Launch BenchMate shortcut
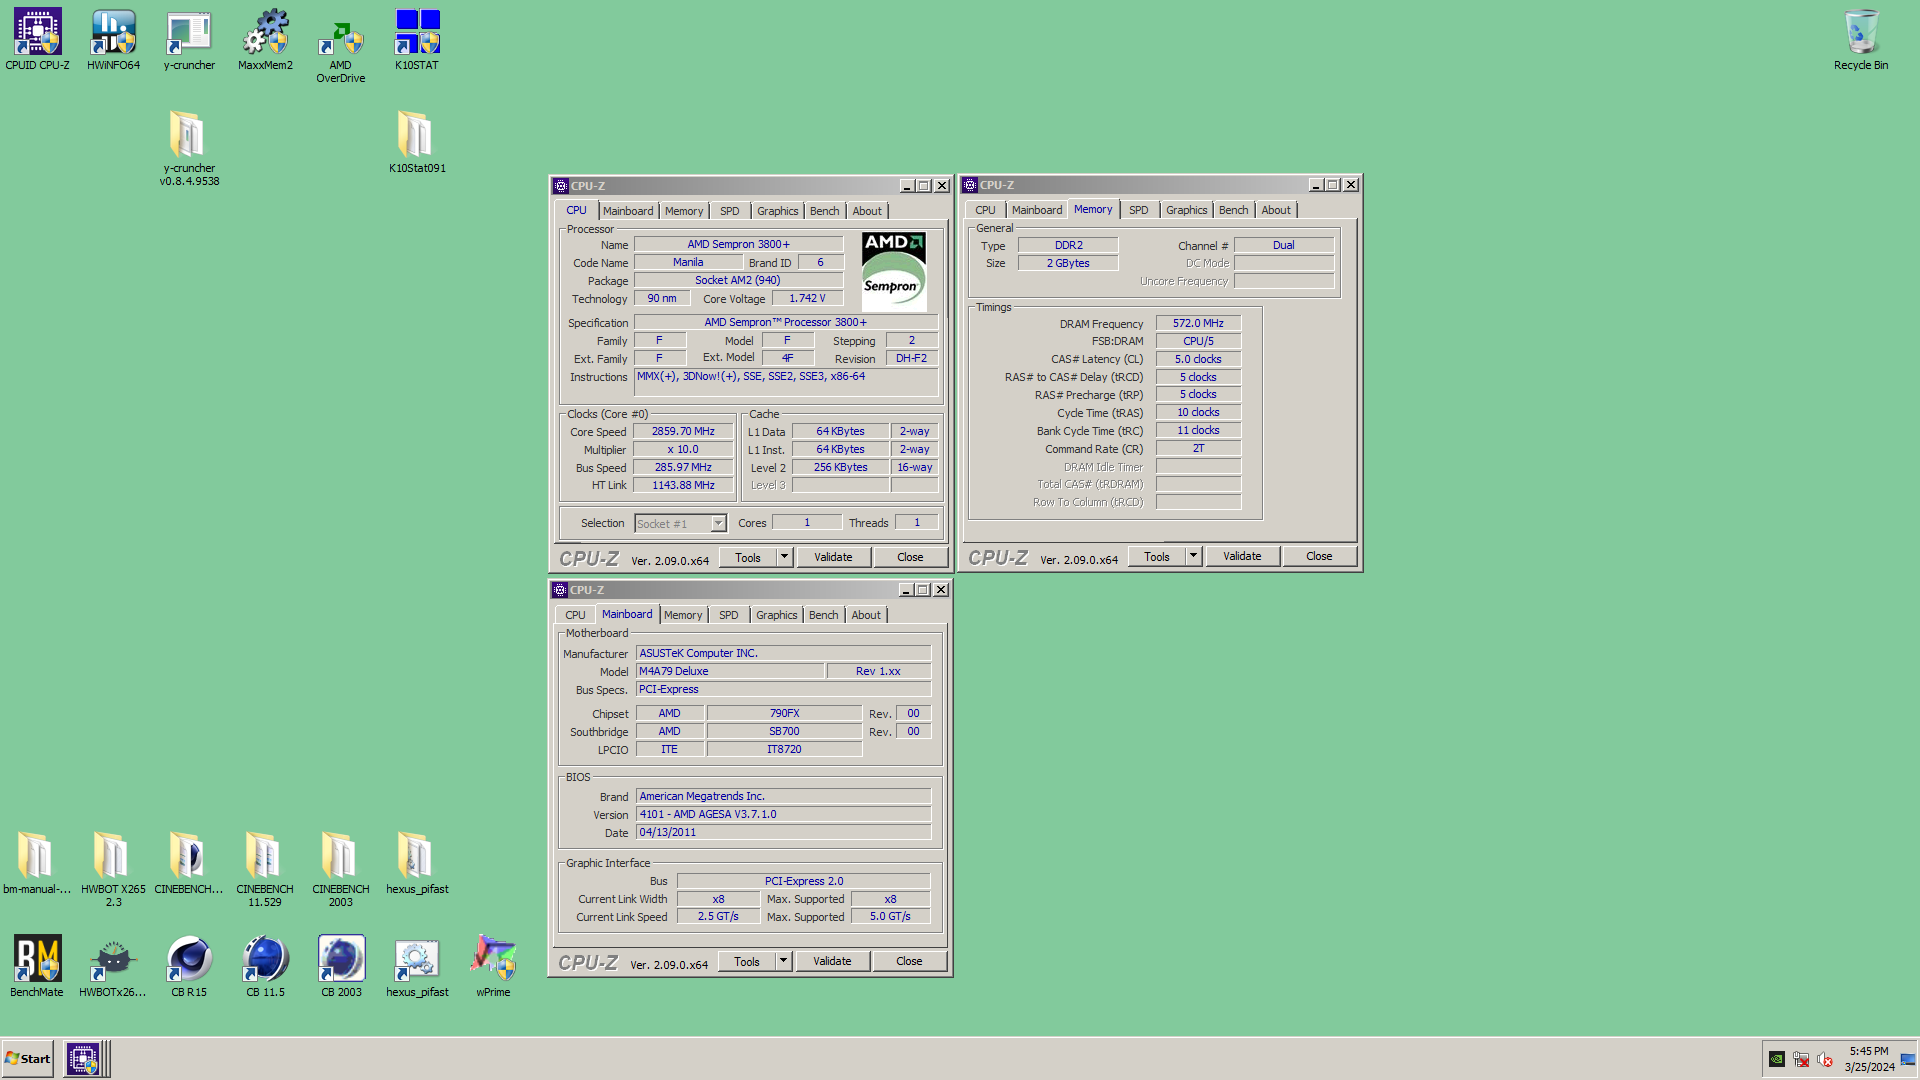The height and width of the screenshot is (1080, 1920). [37, 966]
